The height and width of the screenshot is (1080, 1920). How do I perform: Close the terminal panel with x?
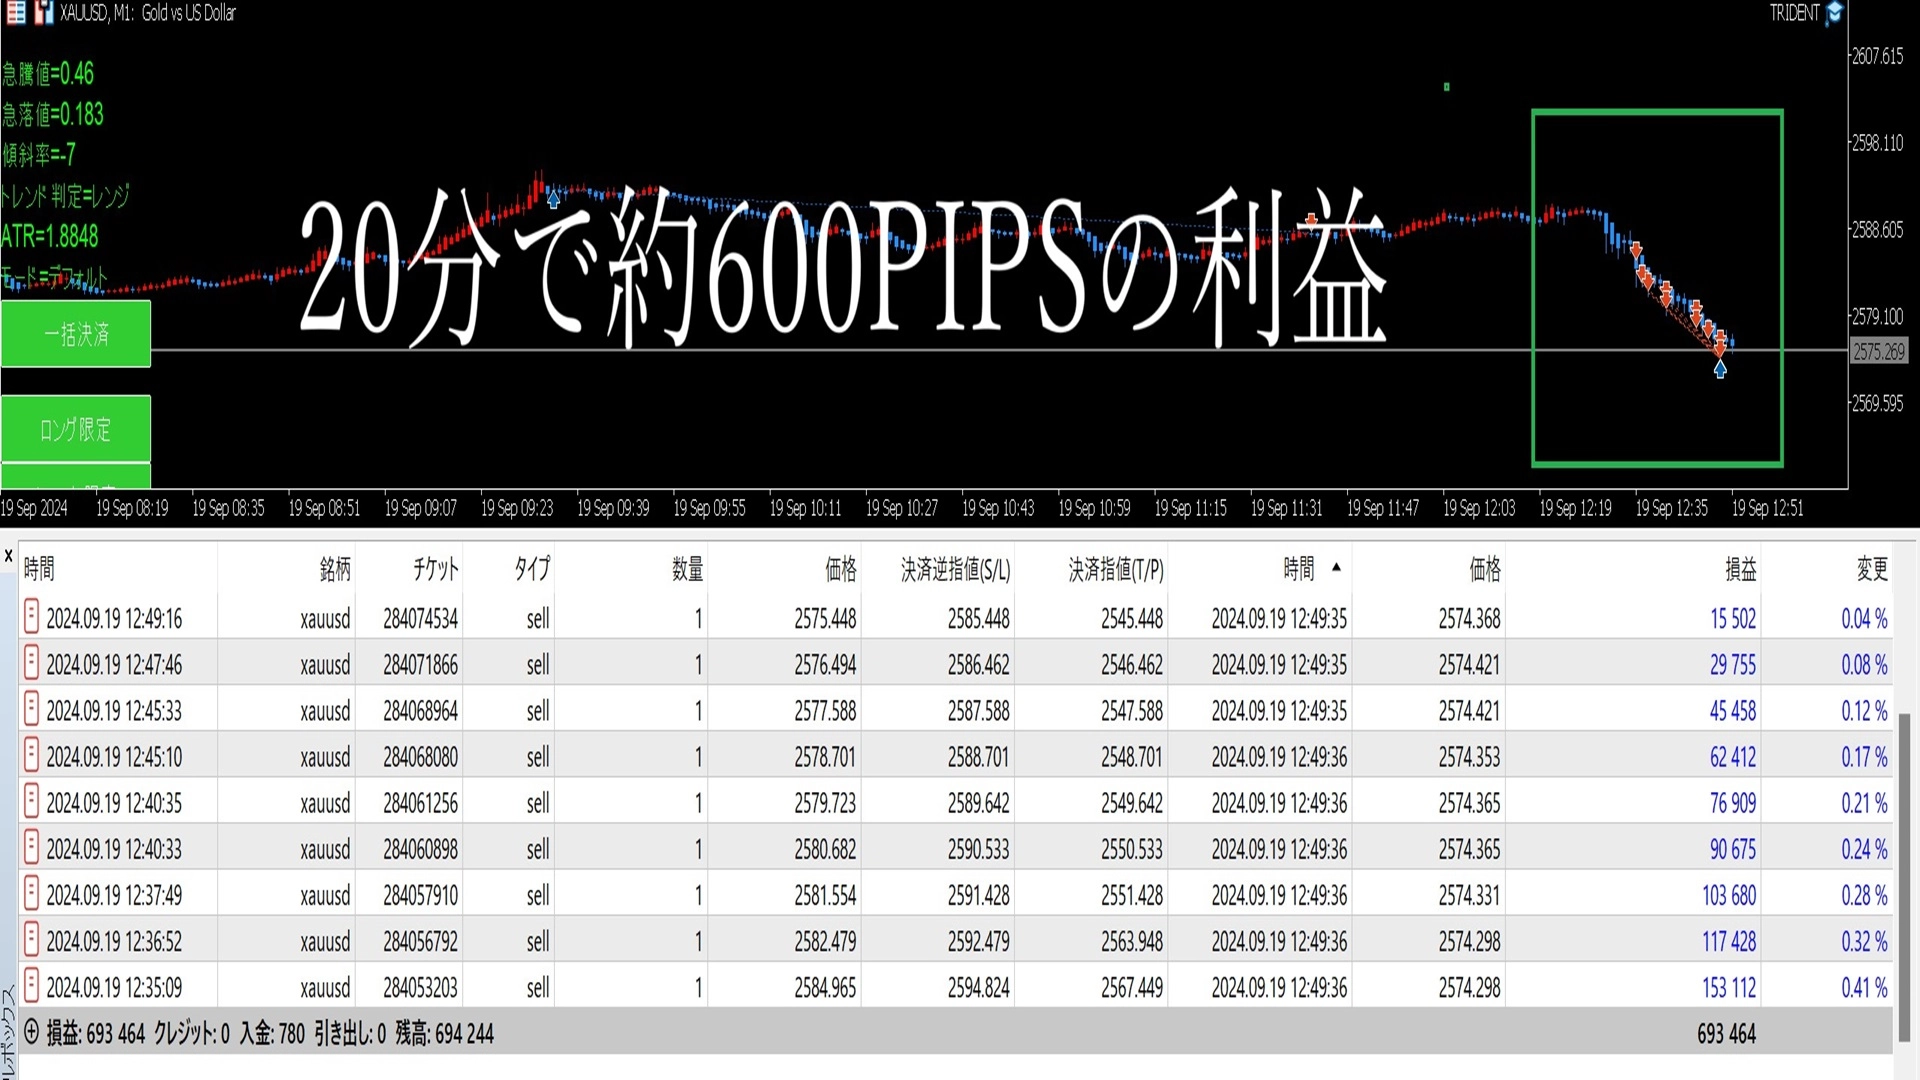(x=8, y=555)
